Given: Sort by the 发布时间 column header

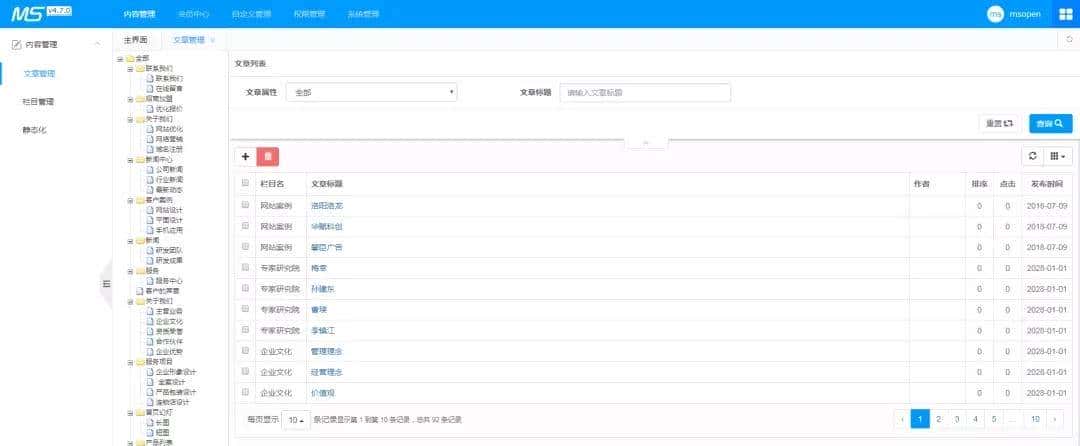Looking at the screenshot, I should coord(1046,184).
